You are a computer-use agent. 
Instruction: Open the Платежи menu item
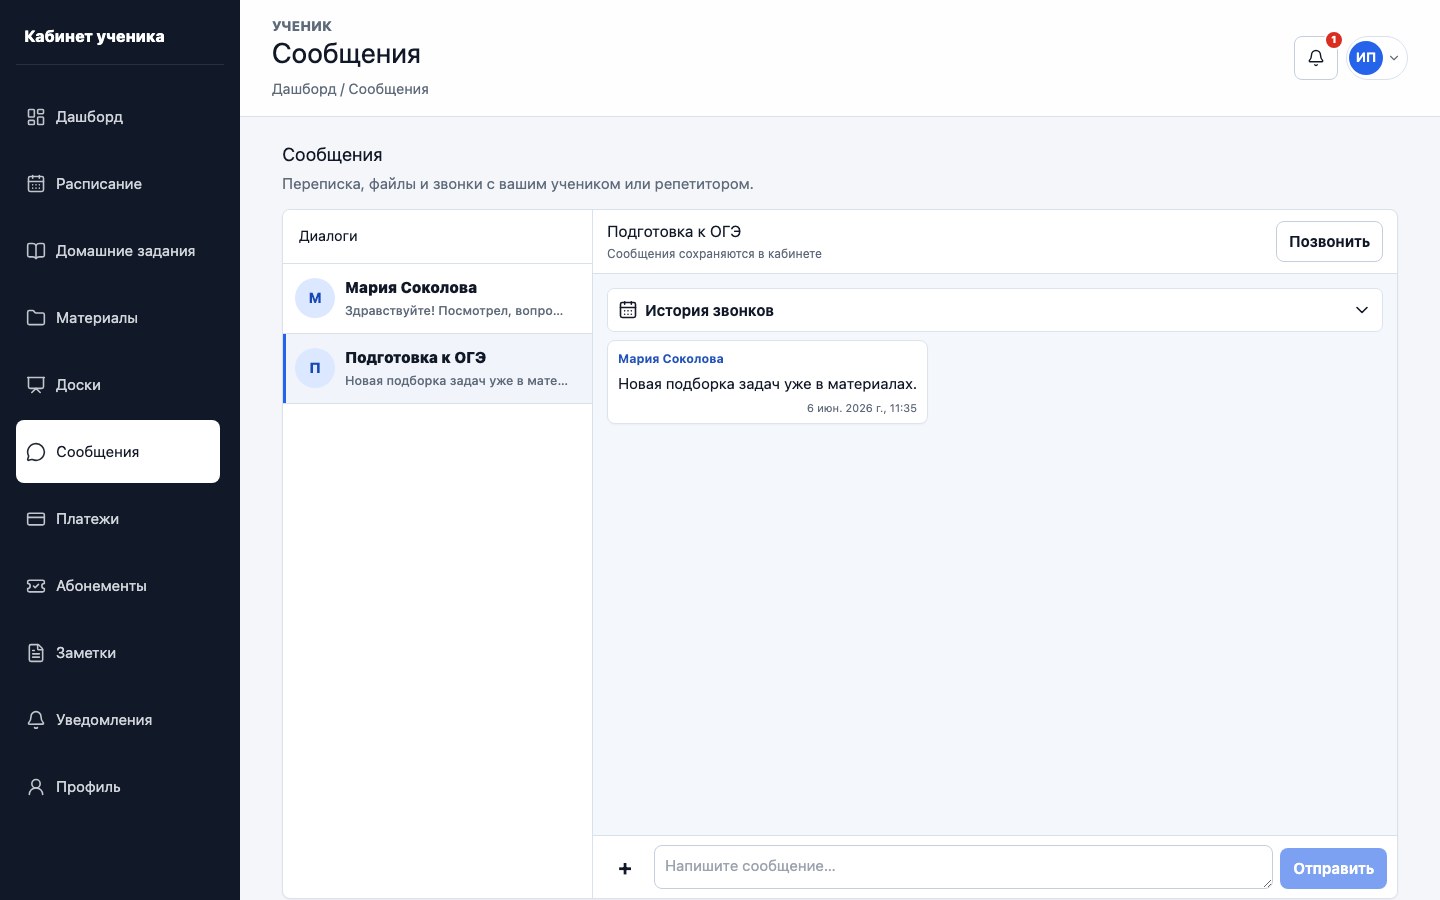click(x=118, y=519)
